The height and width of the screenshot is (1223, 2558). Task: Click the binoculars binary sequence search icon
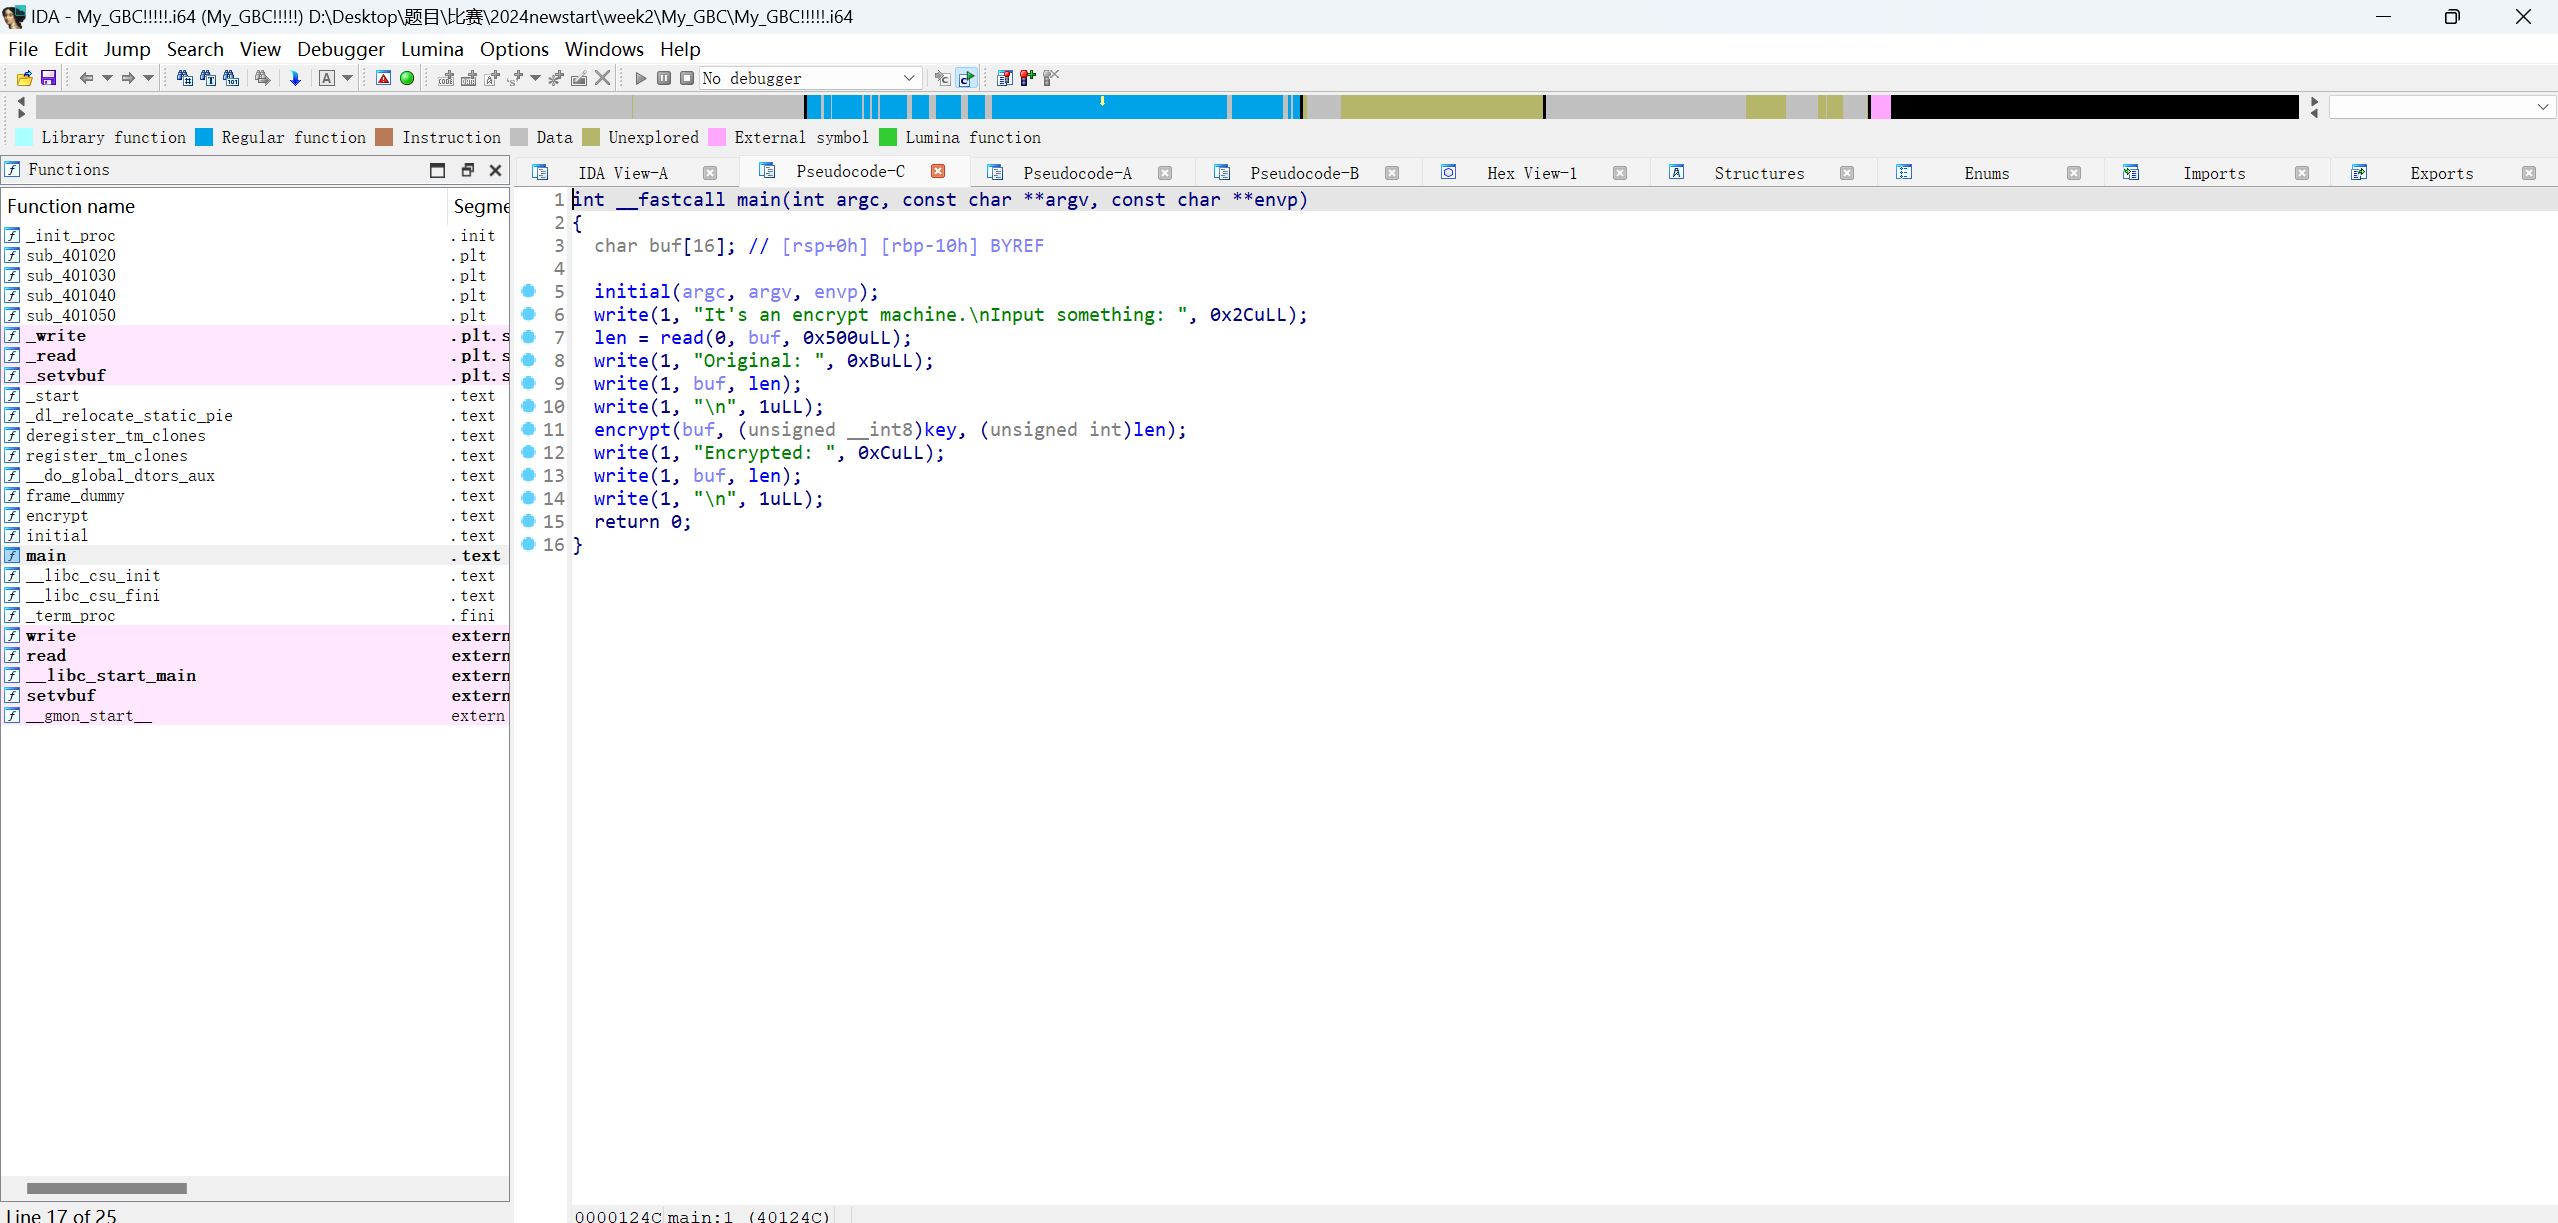[230, 78]
